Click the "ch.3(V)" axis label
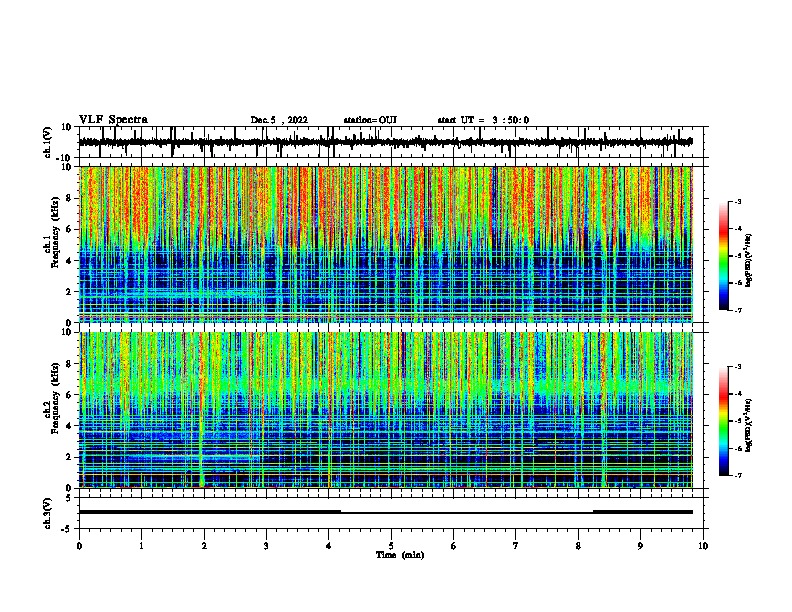 click(x=48, y=513)
